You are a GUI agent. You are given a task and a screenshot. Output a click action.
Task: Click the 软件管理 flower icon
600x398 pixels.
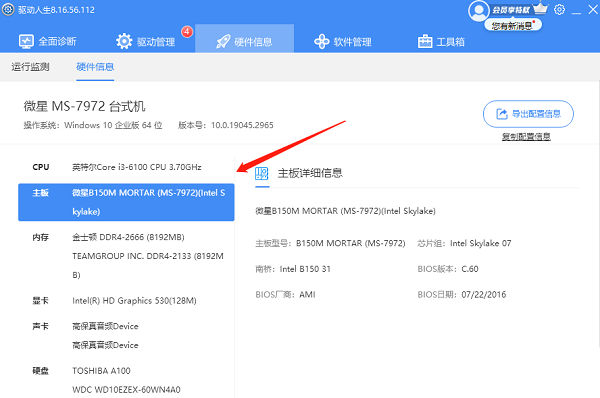click(321, 41)
